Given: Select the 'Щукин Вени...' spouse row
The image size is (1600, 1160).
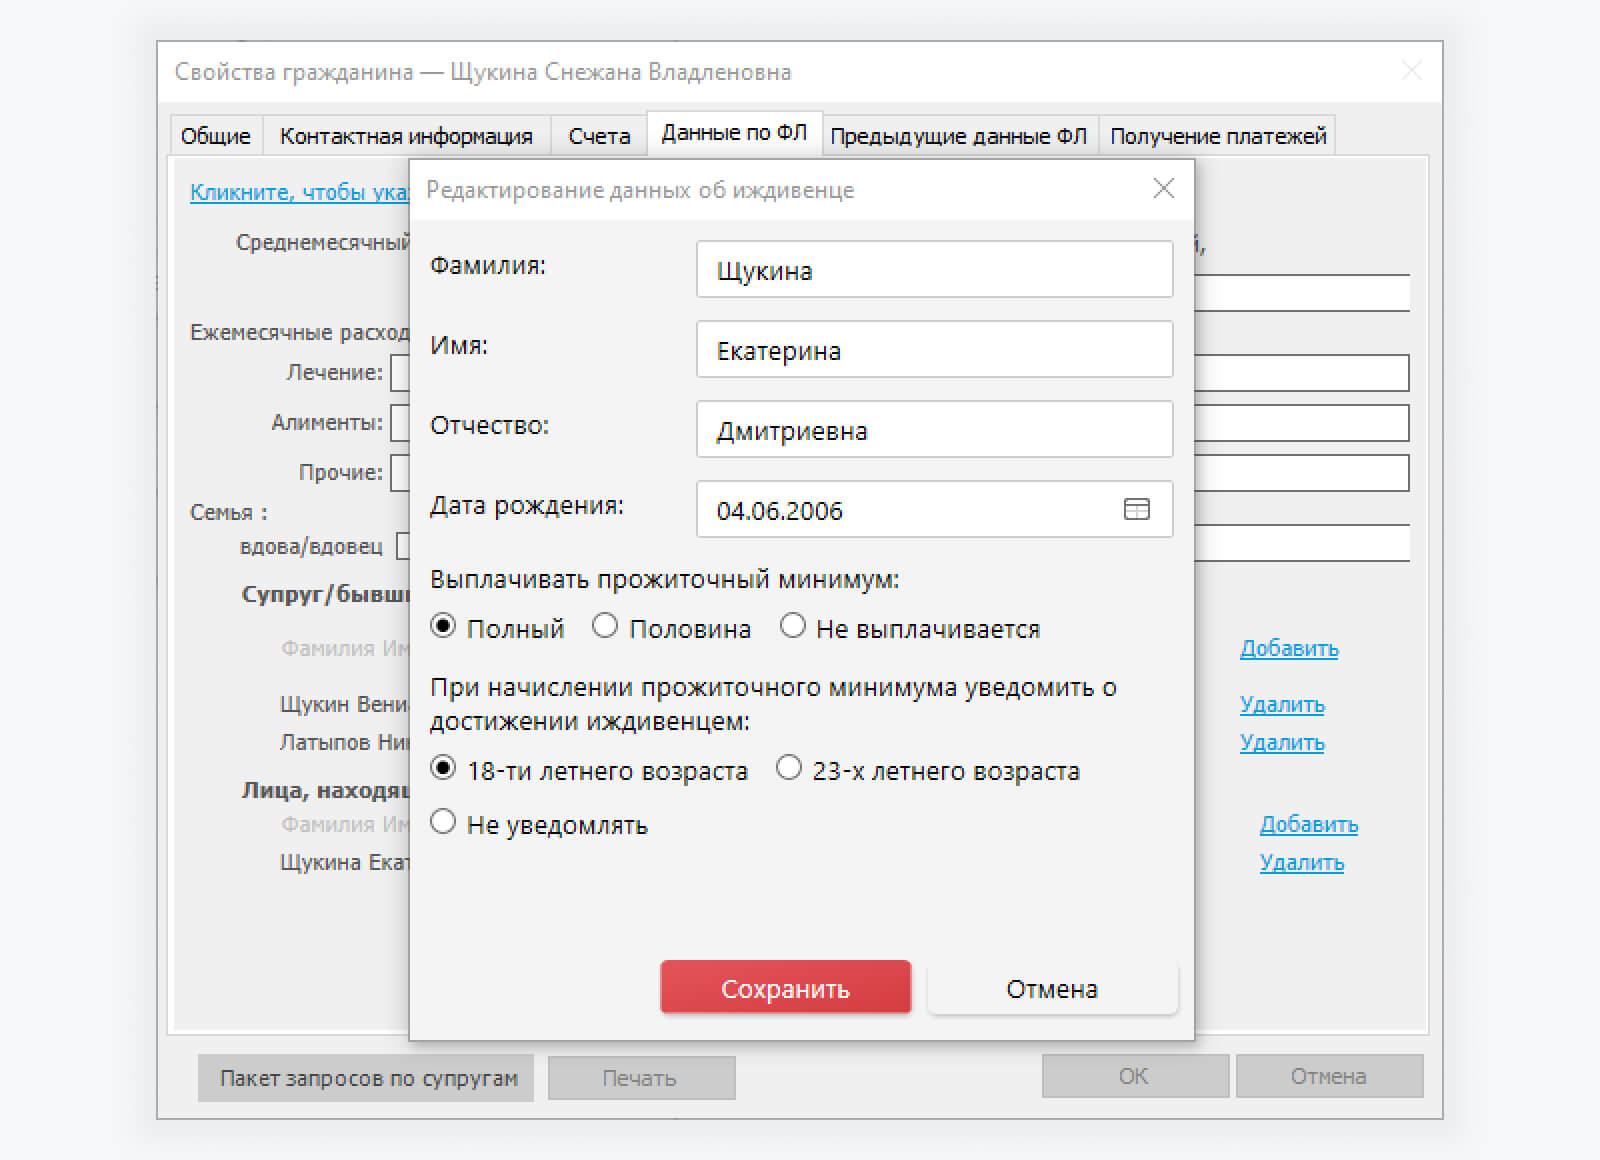Looking at the screenshot, I should [344, 704].
